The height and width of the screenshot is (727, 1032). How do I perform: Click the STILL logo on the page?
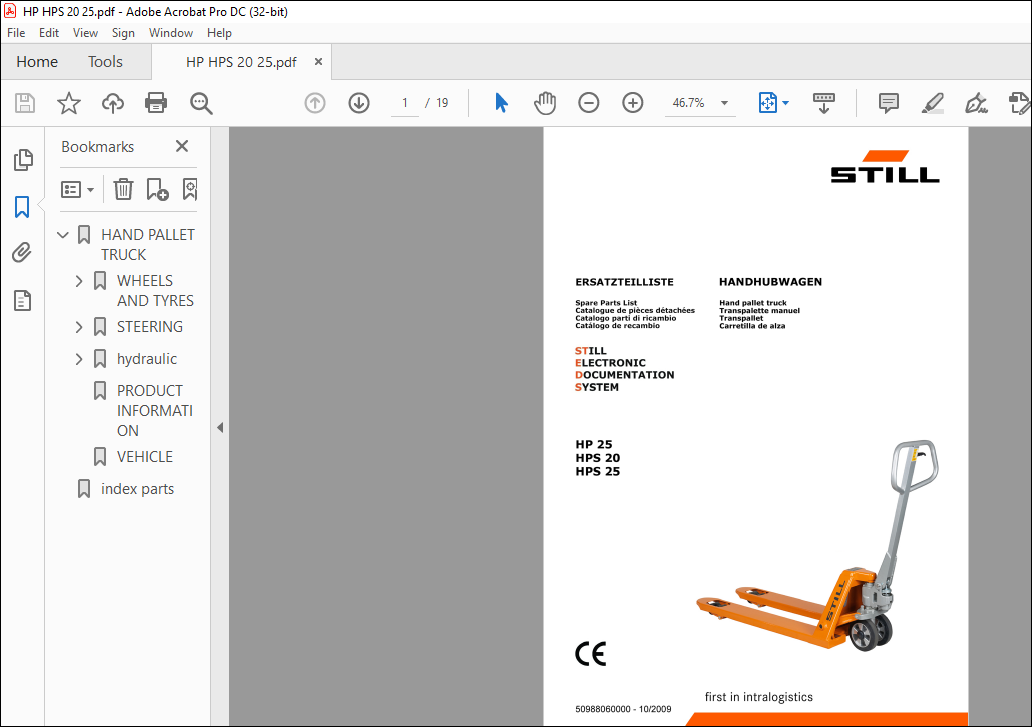885,166
